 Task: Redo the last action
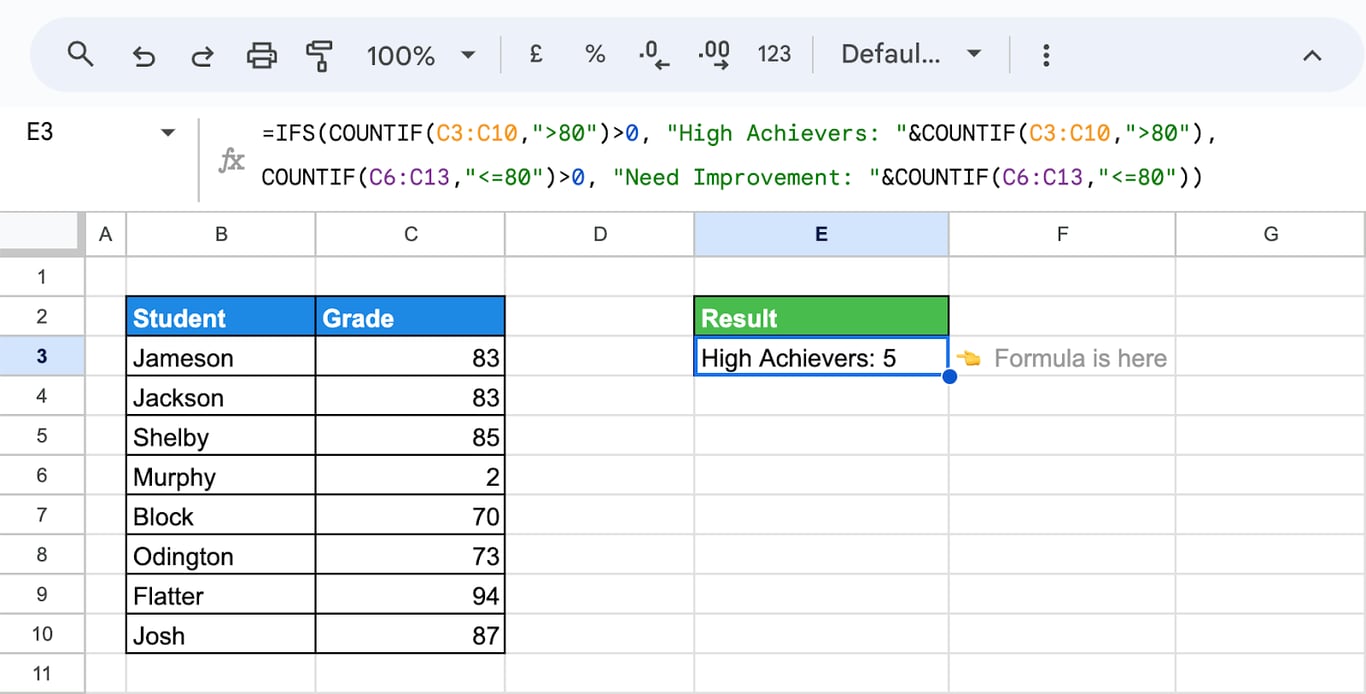click(202, 55)
